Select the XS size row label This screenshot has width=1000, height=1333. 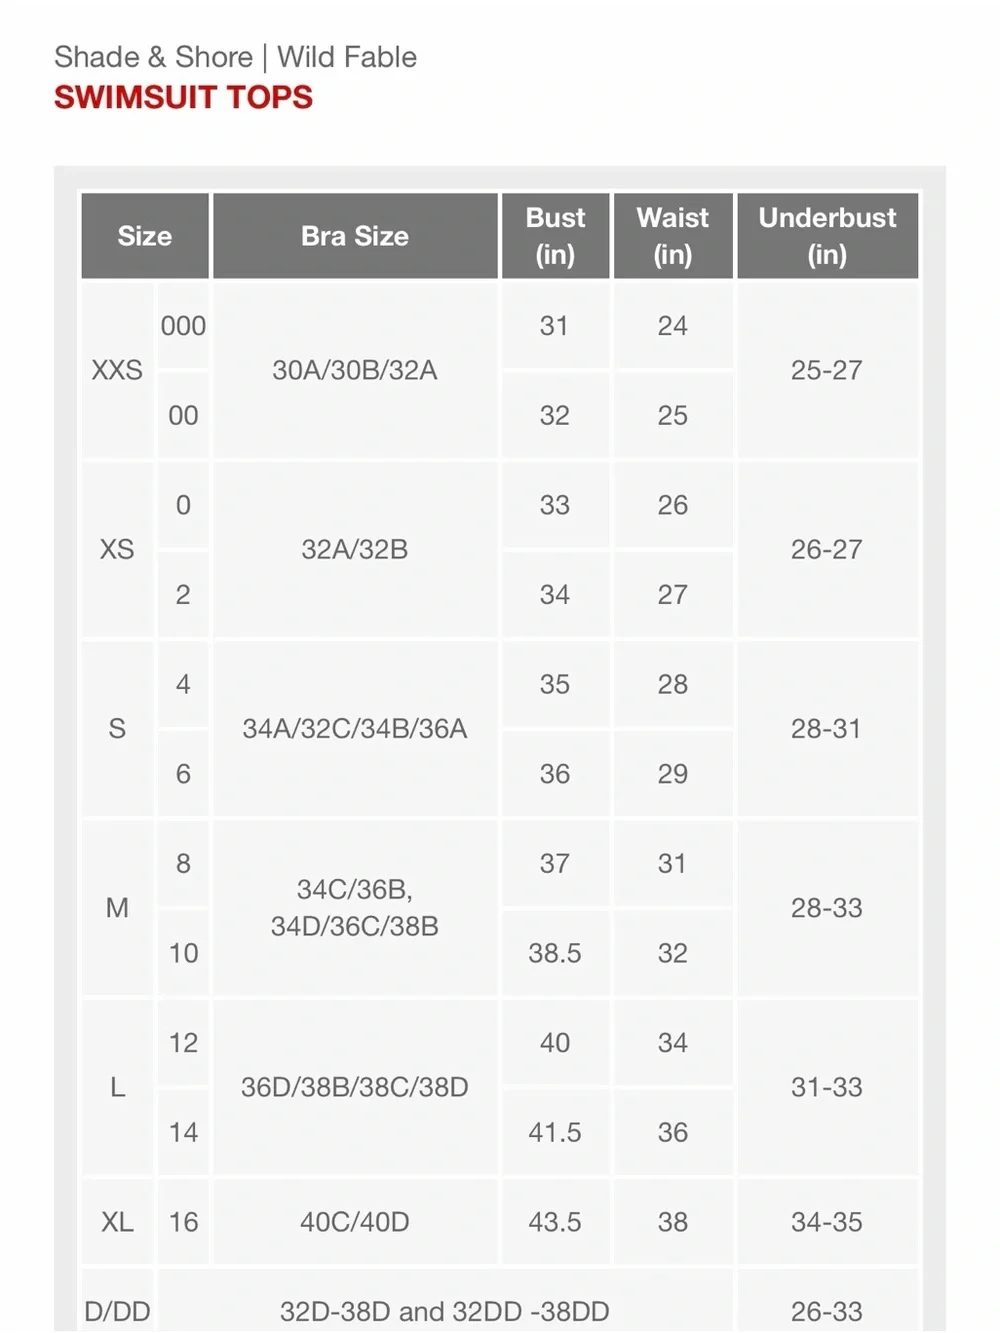[x=117, y=549]
